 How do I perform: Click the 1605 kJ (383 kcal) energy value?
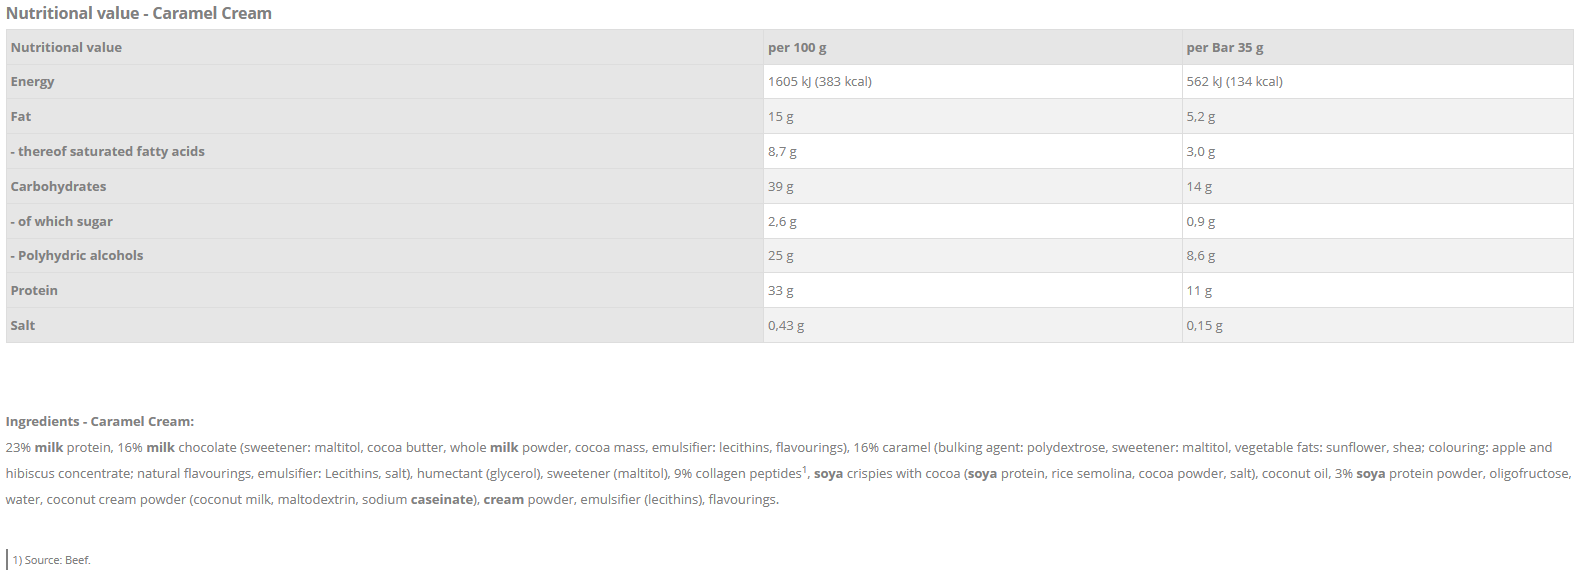coord(819,82)
